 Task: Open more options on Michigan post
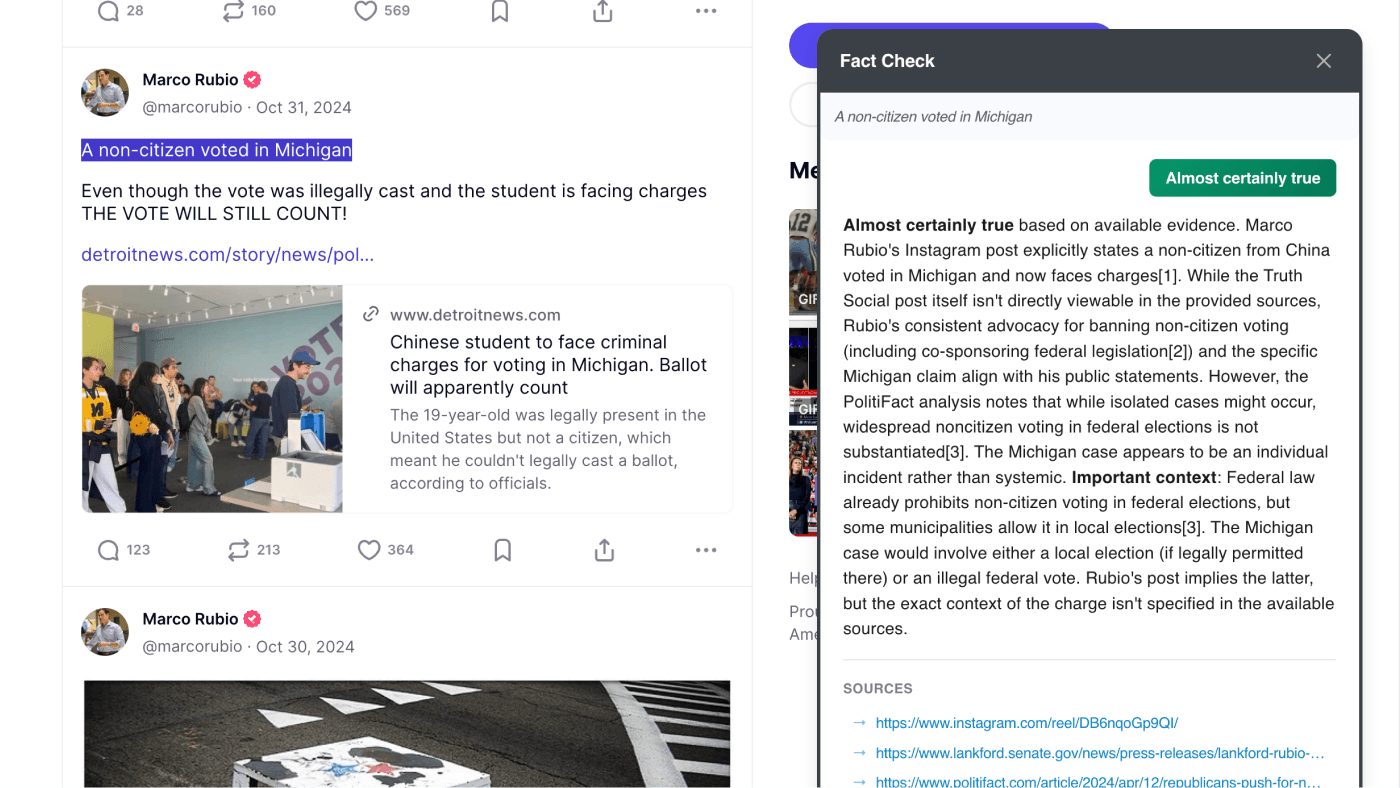click(706, 550)
